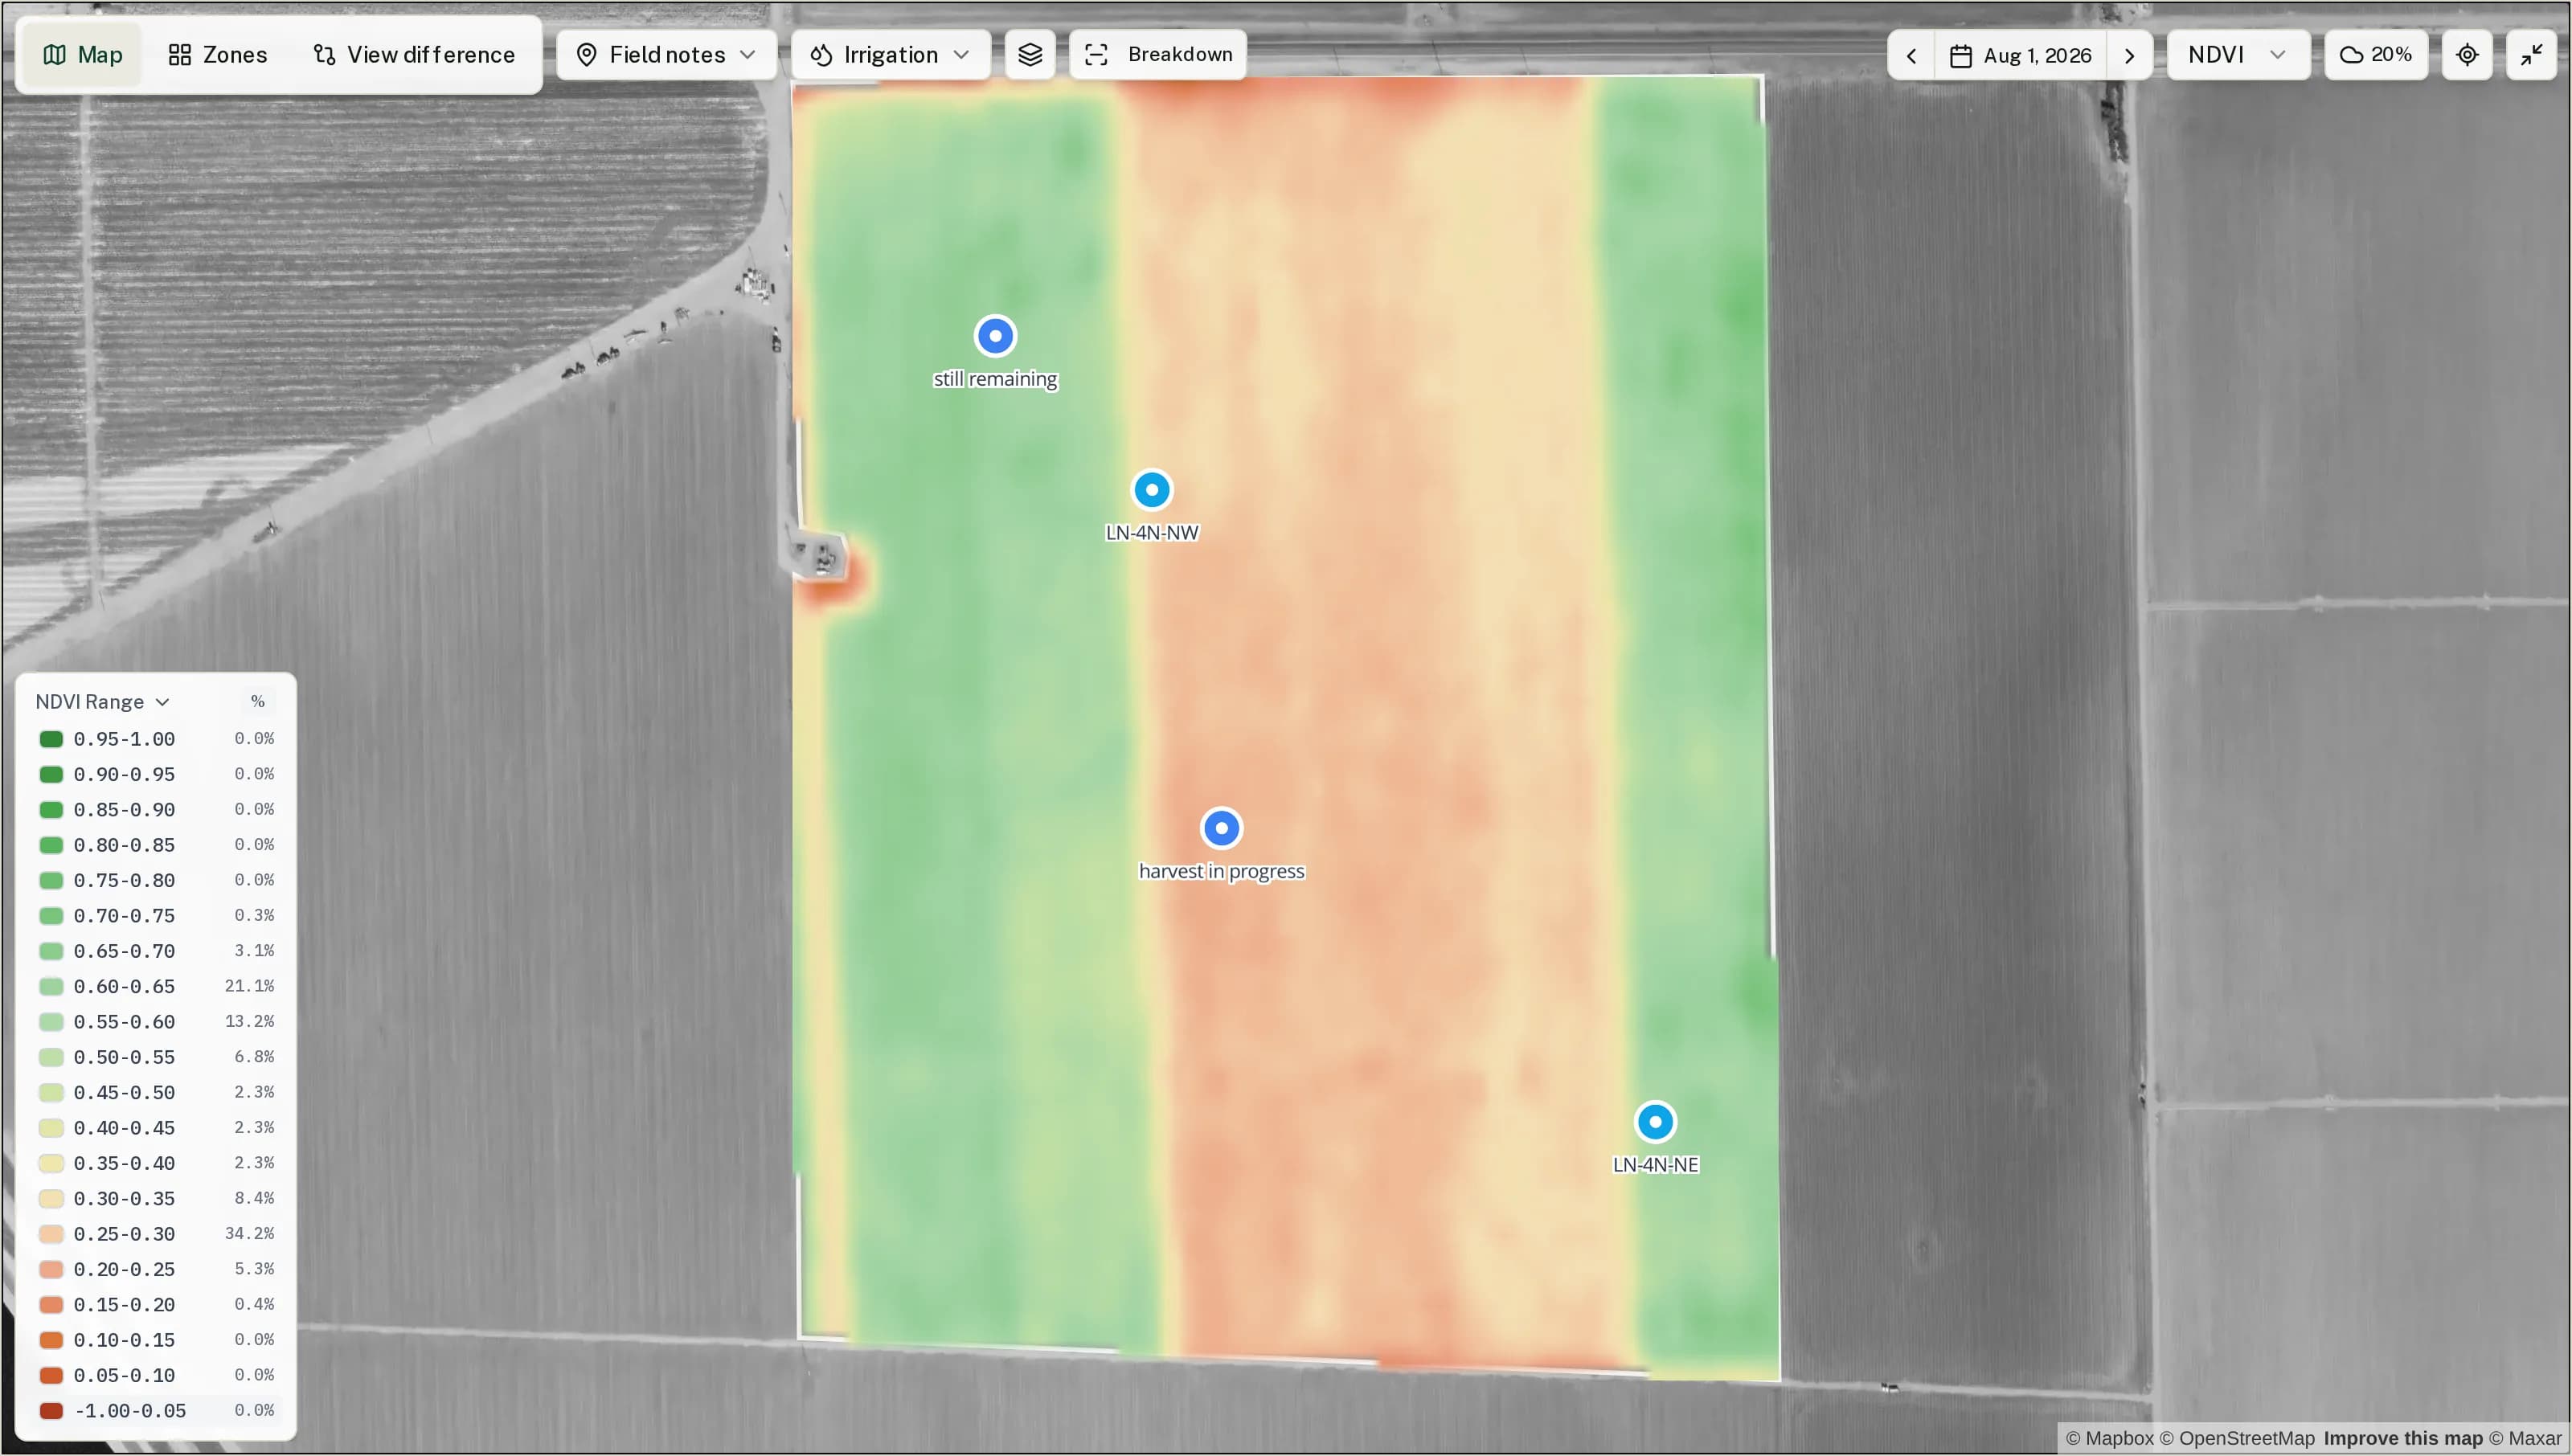Viewport: 2572px width, 1456px height.
Task: Click the "harvest in progress" note pin
Action: 1221,828
